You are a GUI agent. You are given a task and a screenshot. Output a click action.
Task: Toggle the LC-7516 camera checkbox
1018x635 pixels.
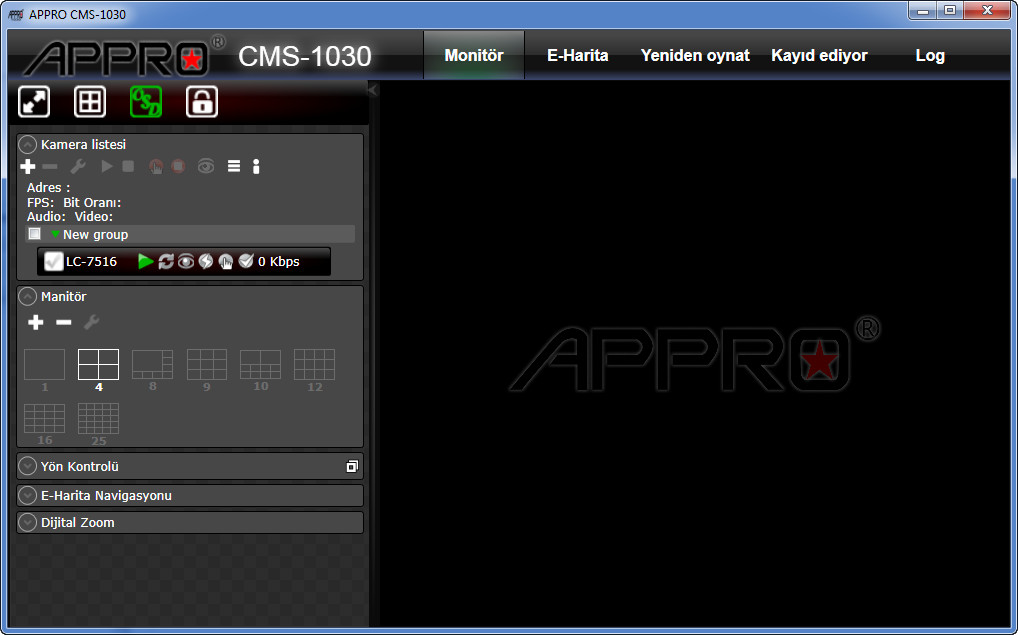tap(53, 262)
